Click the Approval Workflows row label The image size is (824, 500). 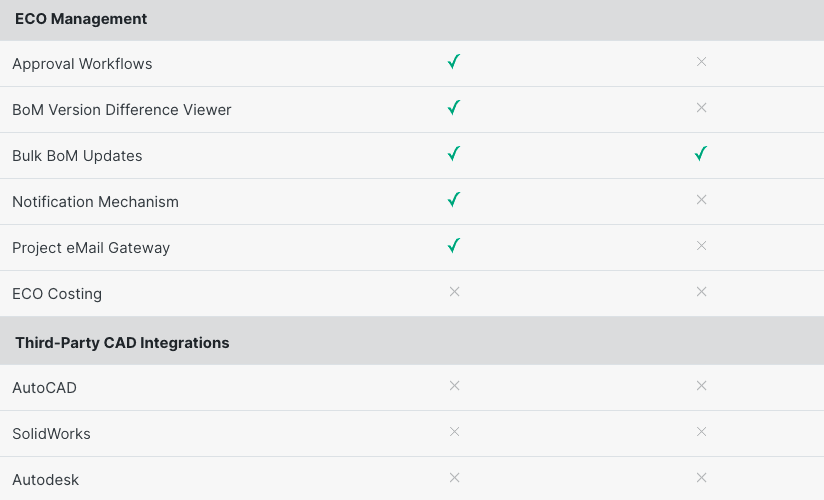[82, 64]
